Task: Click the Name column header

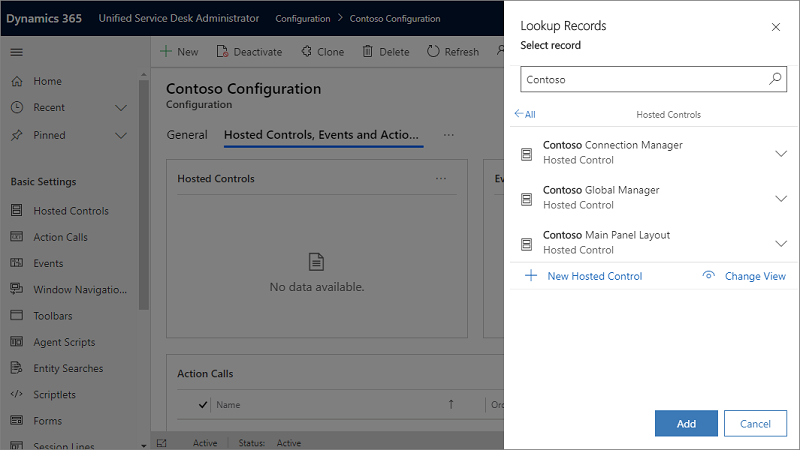Action: (x=228, y=405)
